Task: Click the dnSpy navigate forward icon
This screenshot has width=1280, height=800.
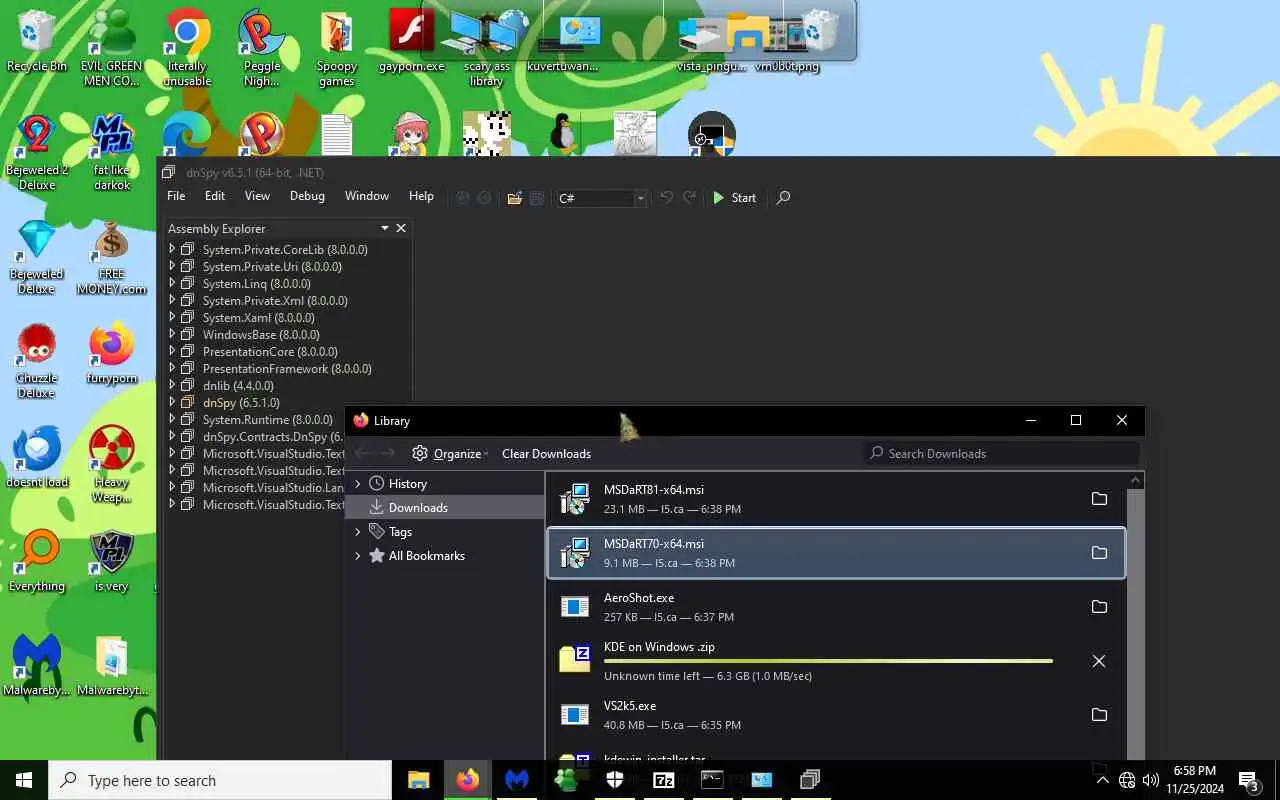Action: [484, 198]
